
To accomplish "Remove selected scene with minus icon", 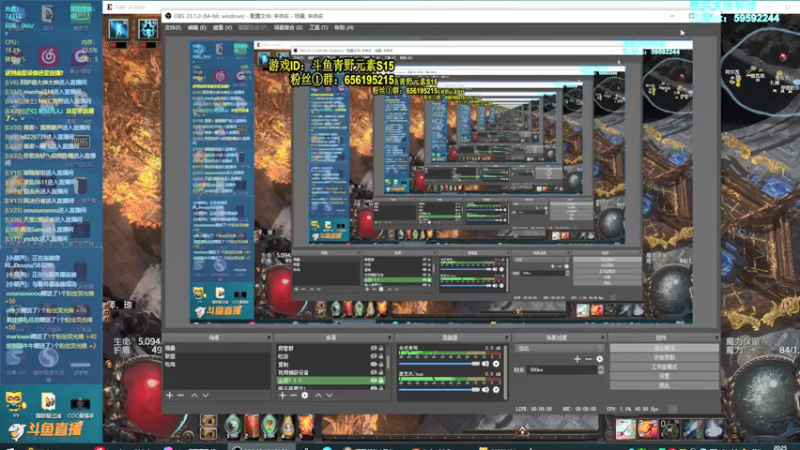I will click(181, 395).
